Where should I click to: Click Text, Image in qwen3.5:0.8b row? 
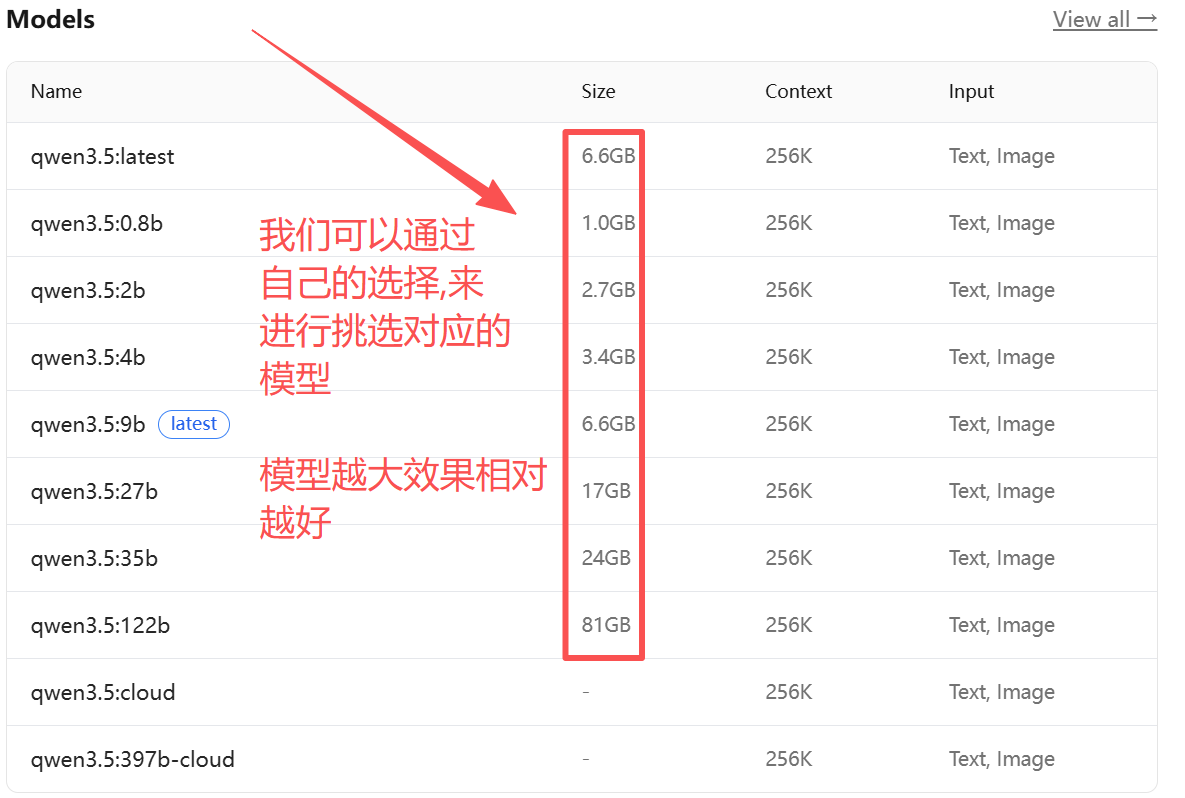pos(1001,224)
